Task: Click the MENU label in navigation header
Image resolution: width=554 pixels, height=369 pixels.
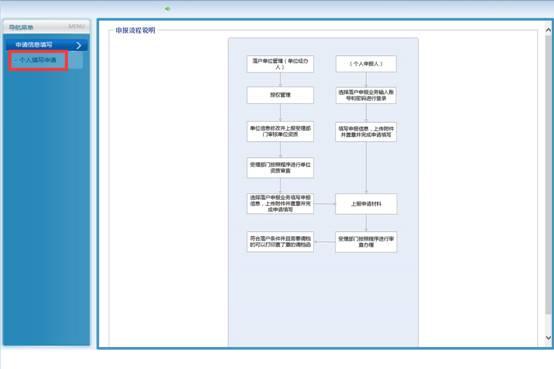Action: click(x=76, y=27)
